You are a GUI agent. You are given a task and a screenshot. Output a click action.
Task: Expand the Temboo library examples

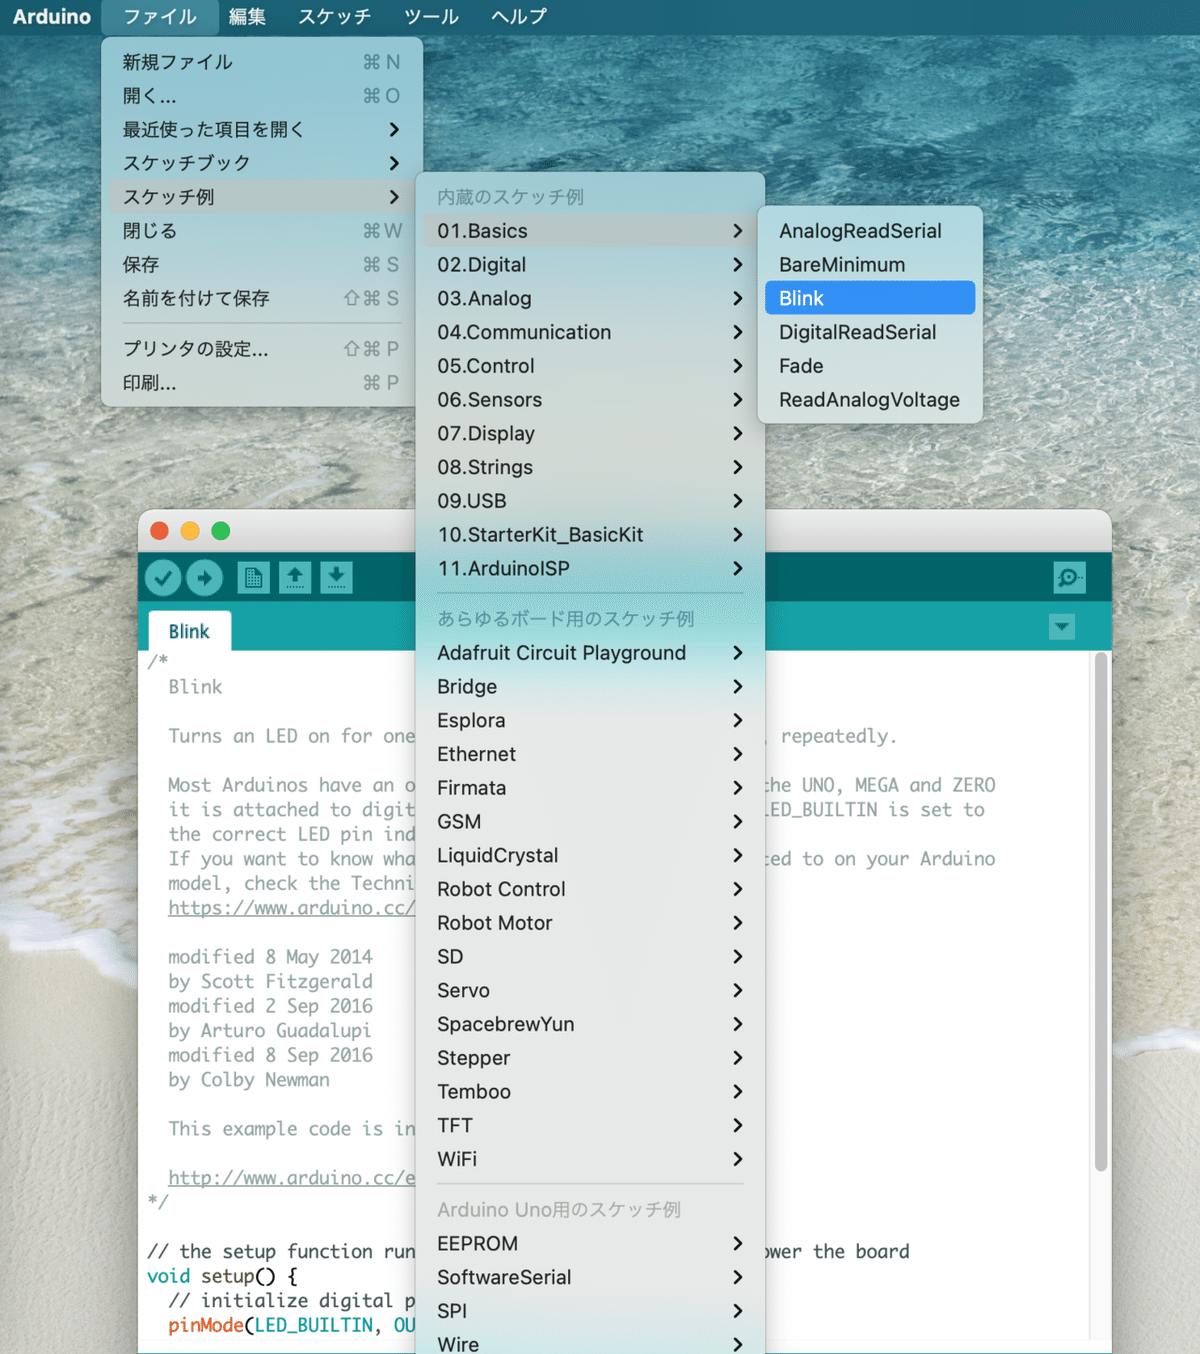click(x=590, y=1092)
